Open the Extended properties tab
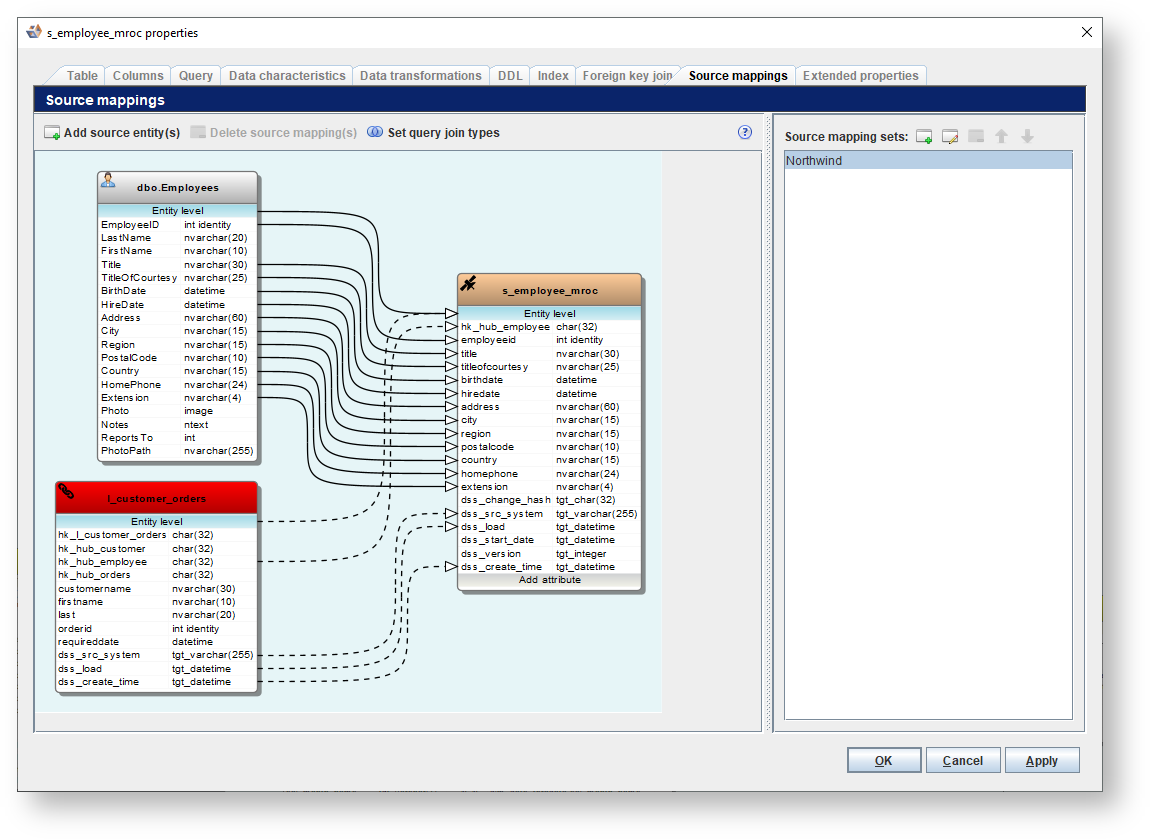 point(860,76)
